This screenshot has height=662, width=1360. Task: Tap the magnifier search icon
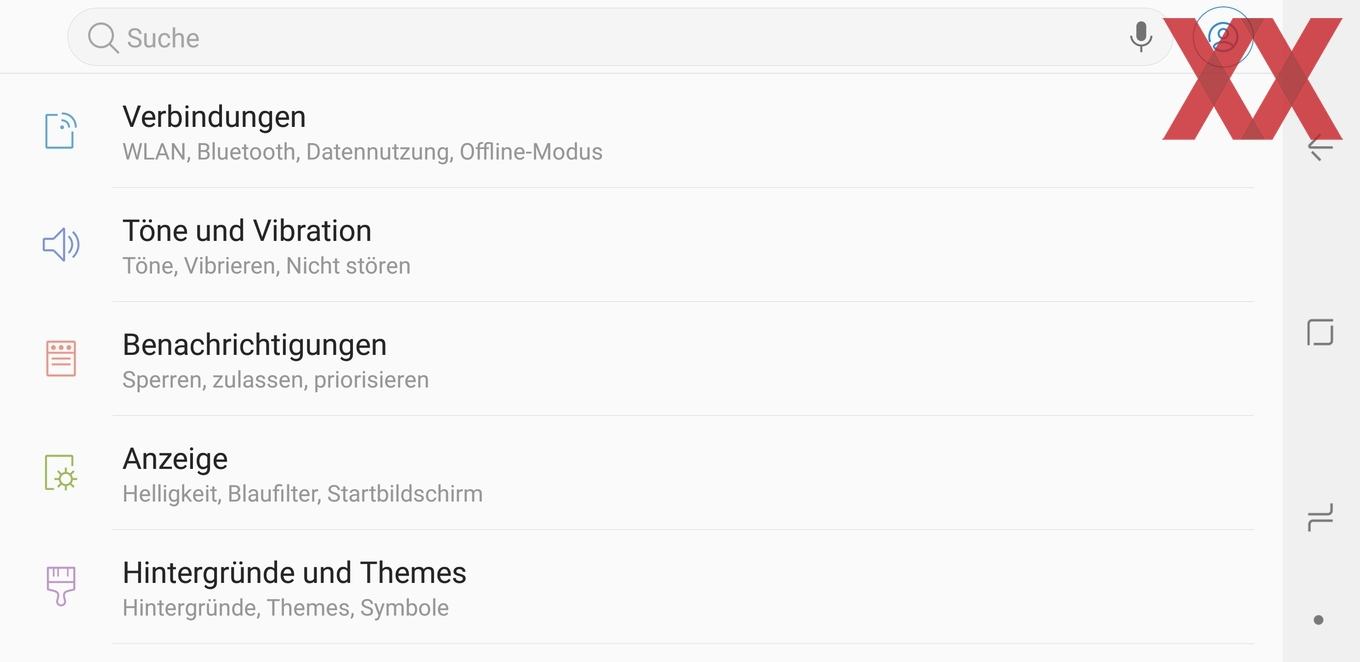coord(102,38)
